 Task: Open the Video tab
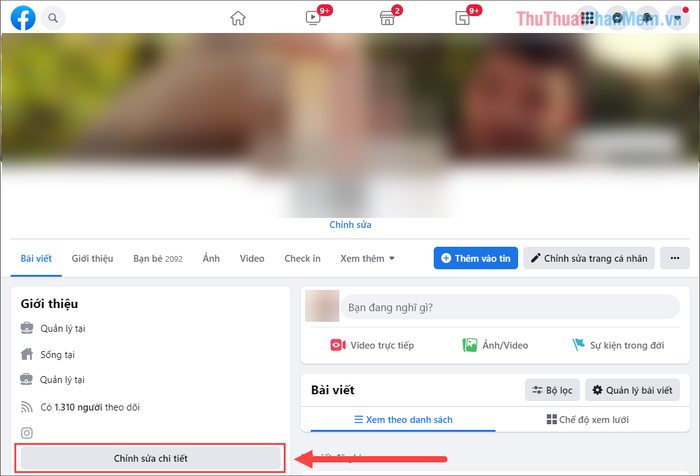[x=252, y=259]
